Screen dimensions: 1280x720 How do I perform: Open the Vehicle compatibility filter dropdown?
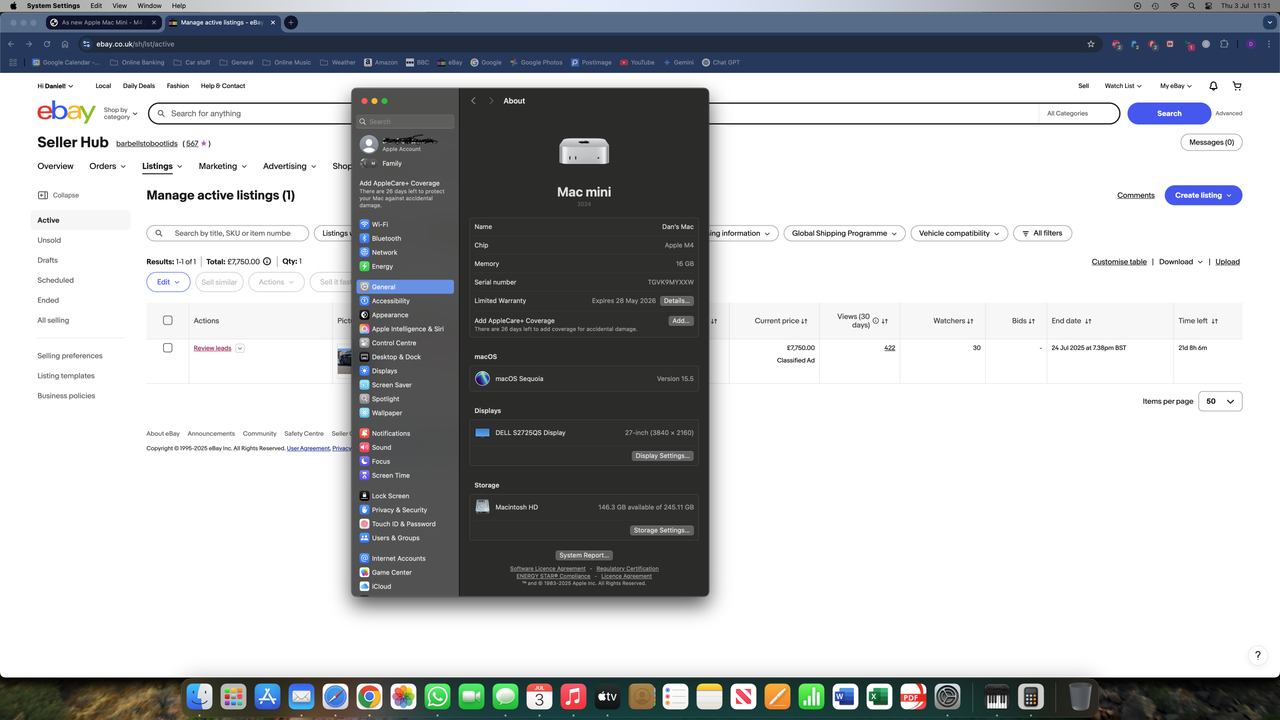[958, 233]
